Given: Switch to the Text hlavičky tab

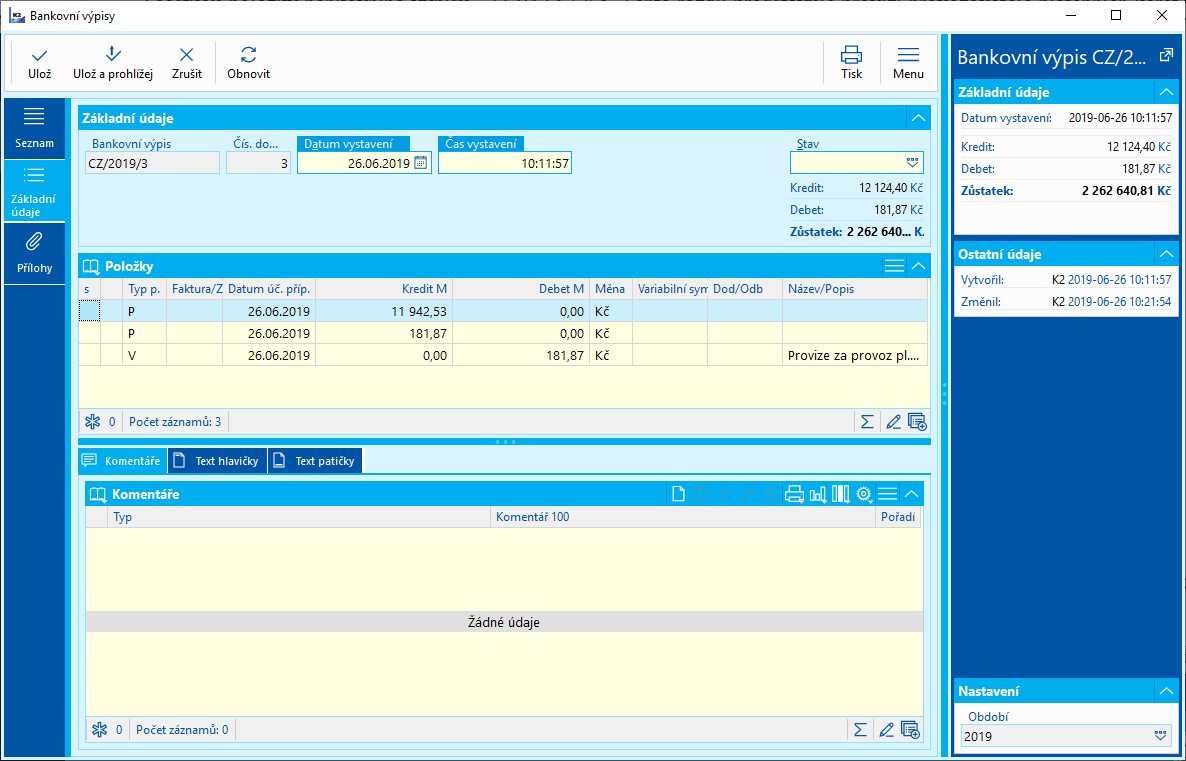Looking at the screenshot, I should coord(217,461).
